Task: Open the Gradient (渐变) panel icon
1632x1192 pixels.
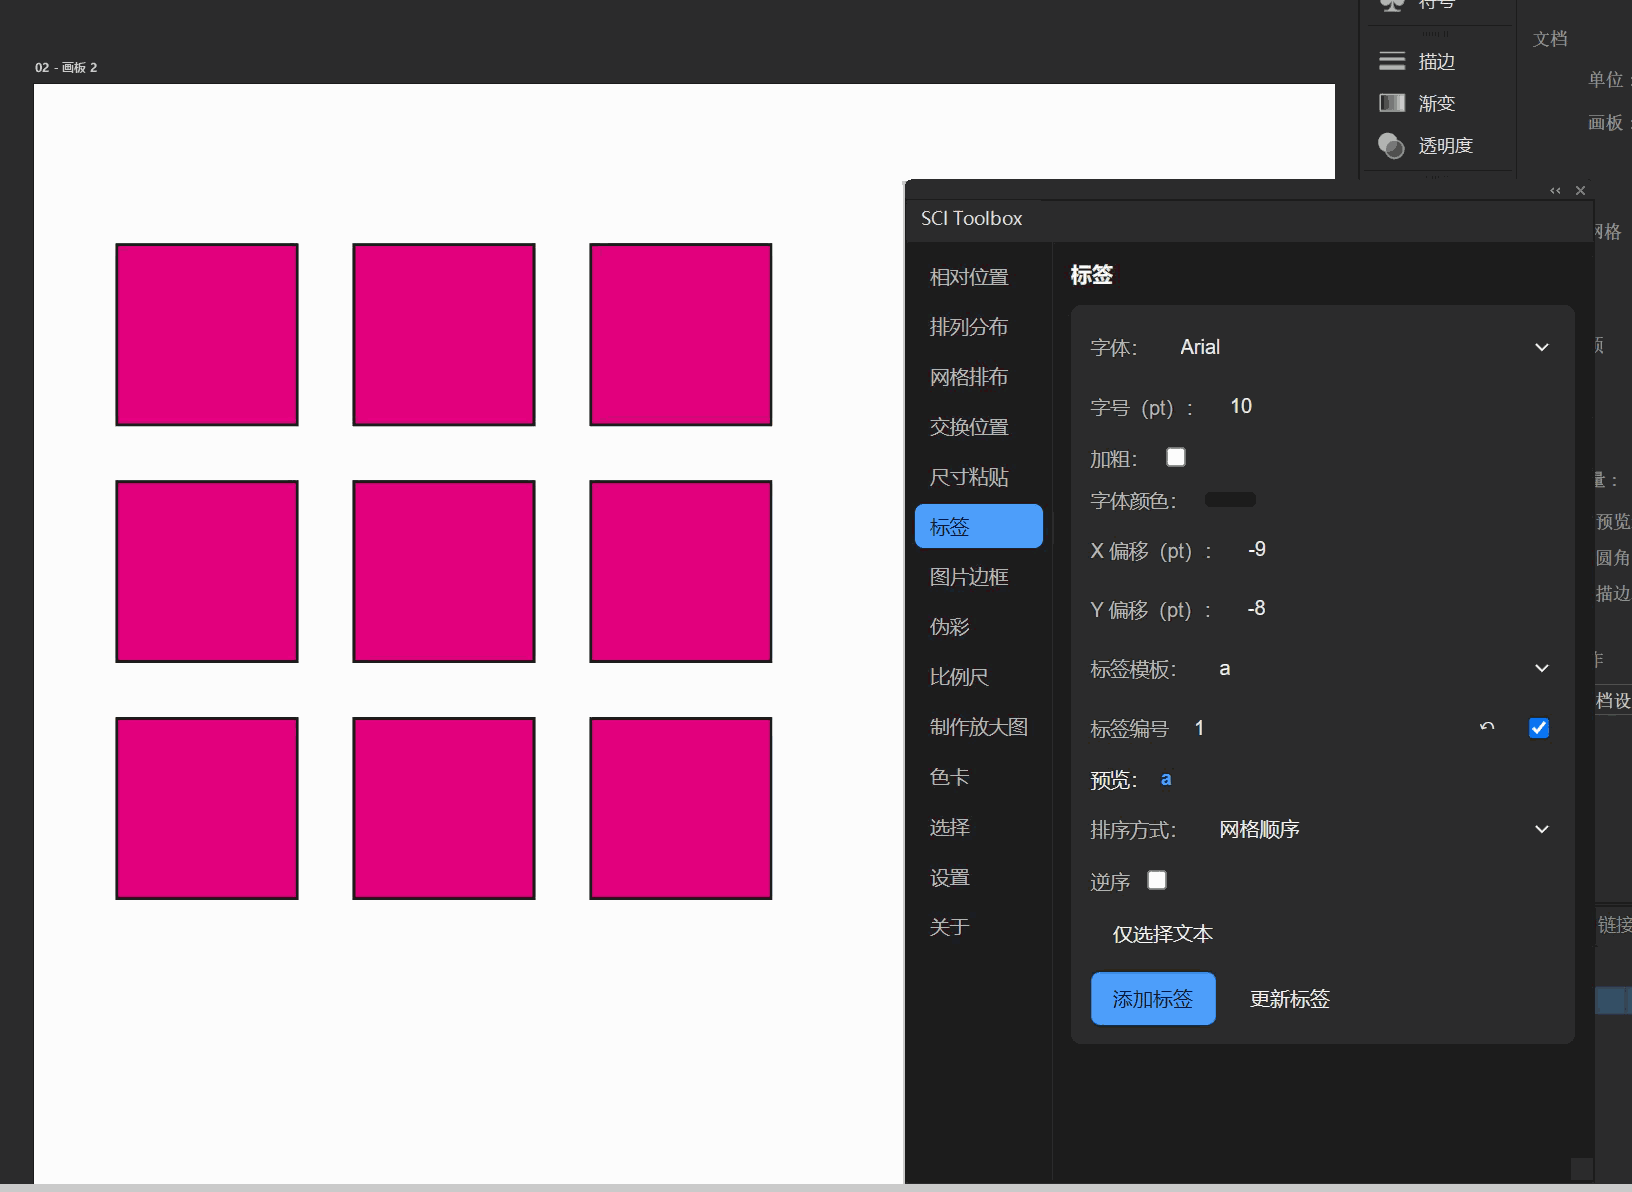Action: pyautogui.click(x=1392, y=103)
